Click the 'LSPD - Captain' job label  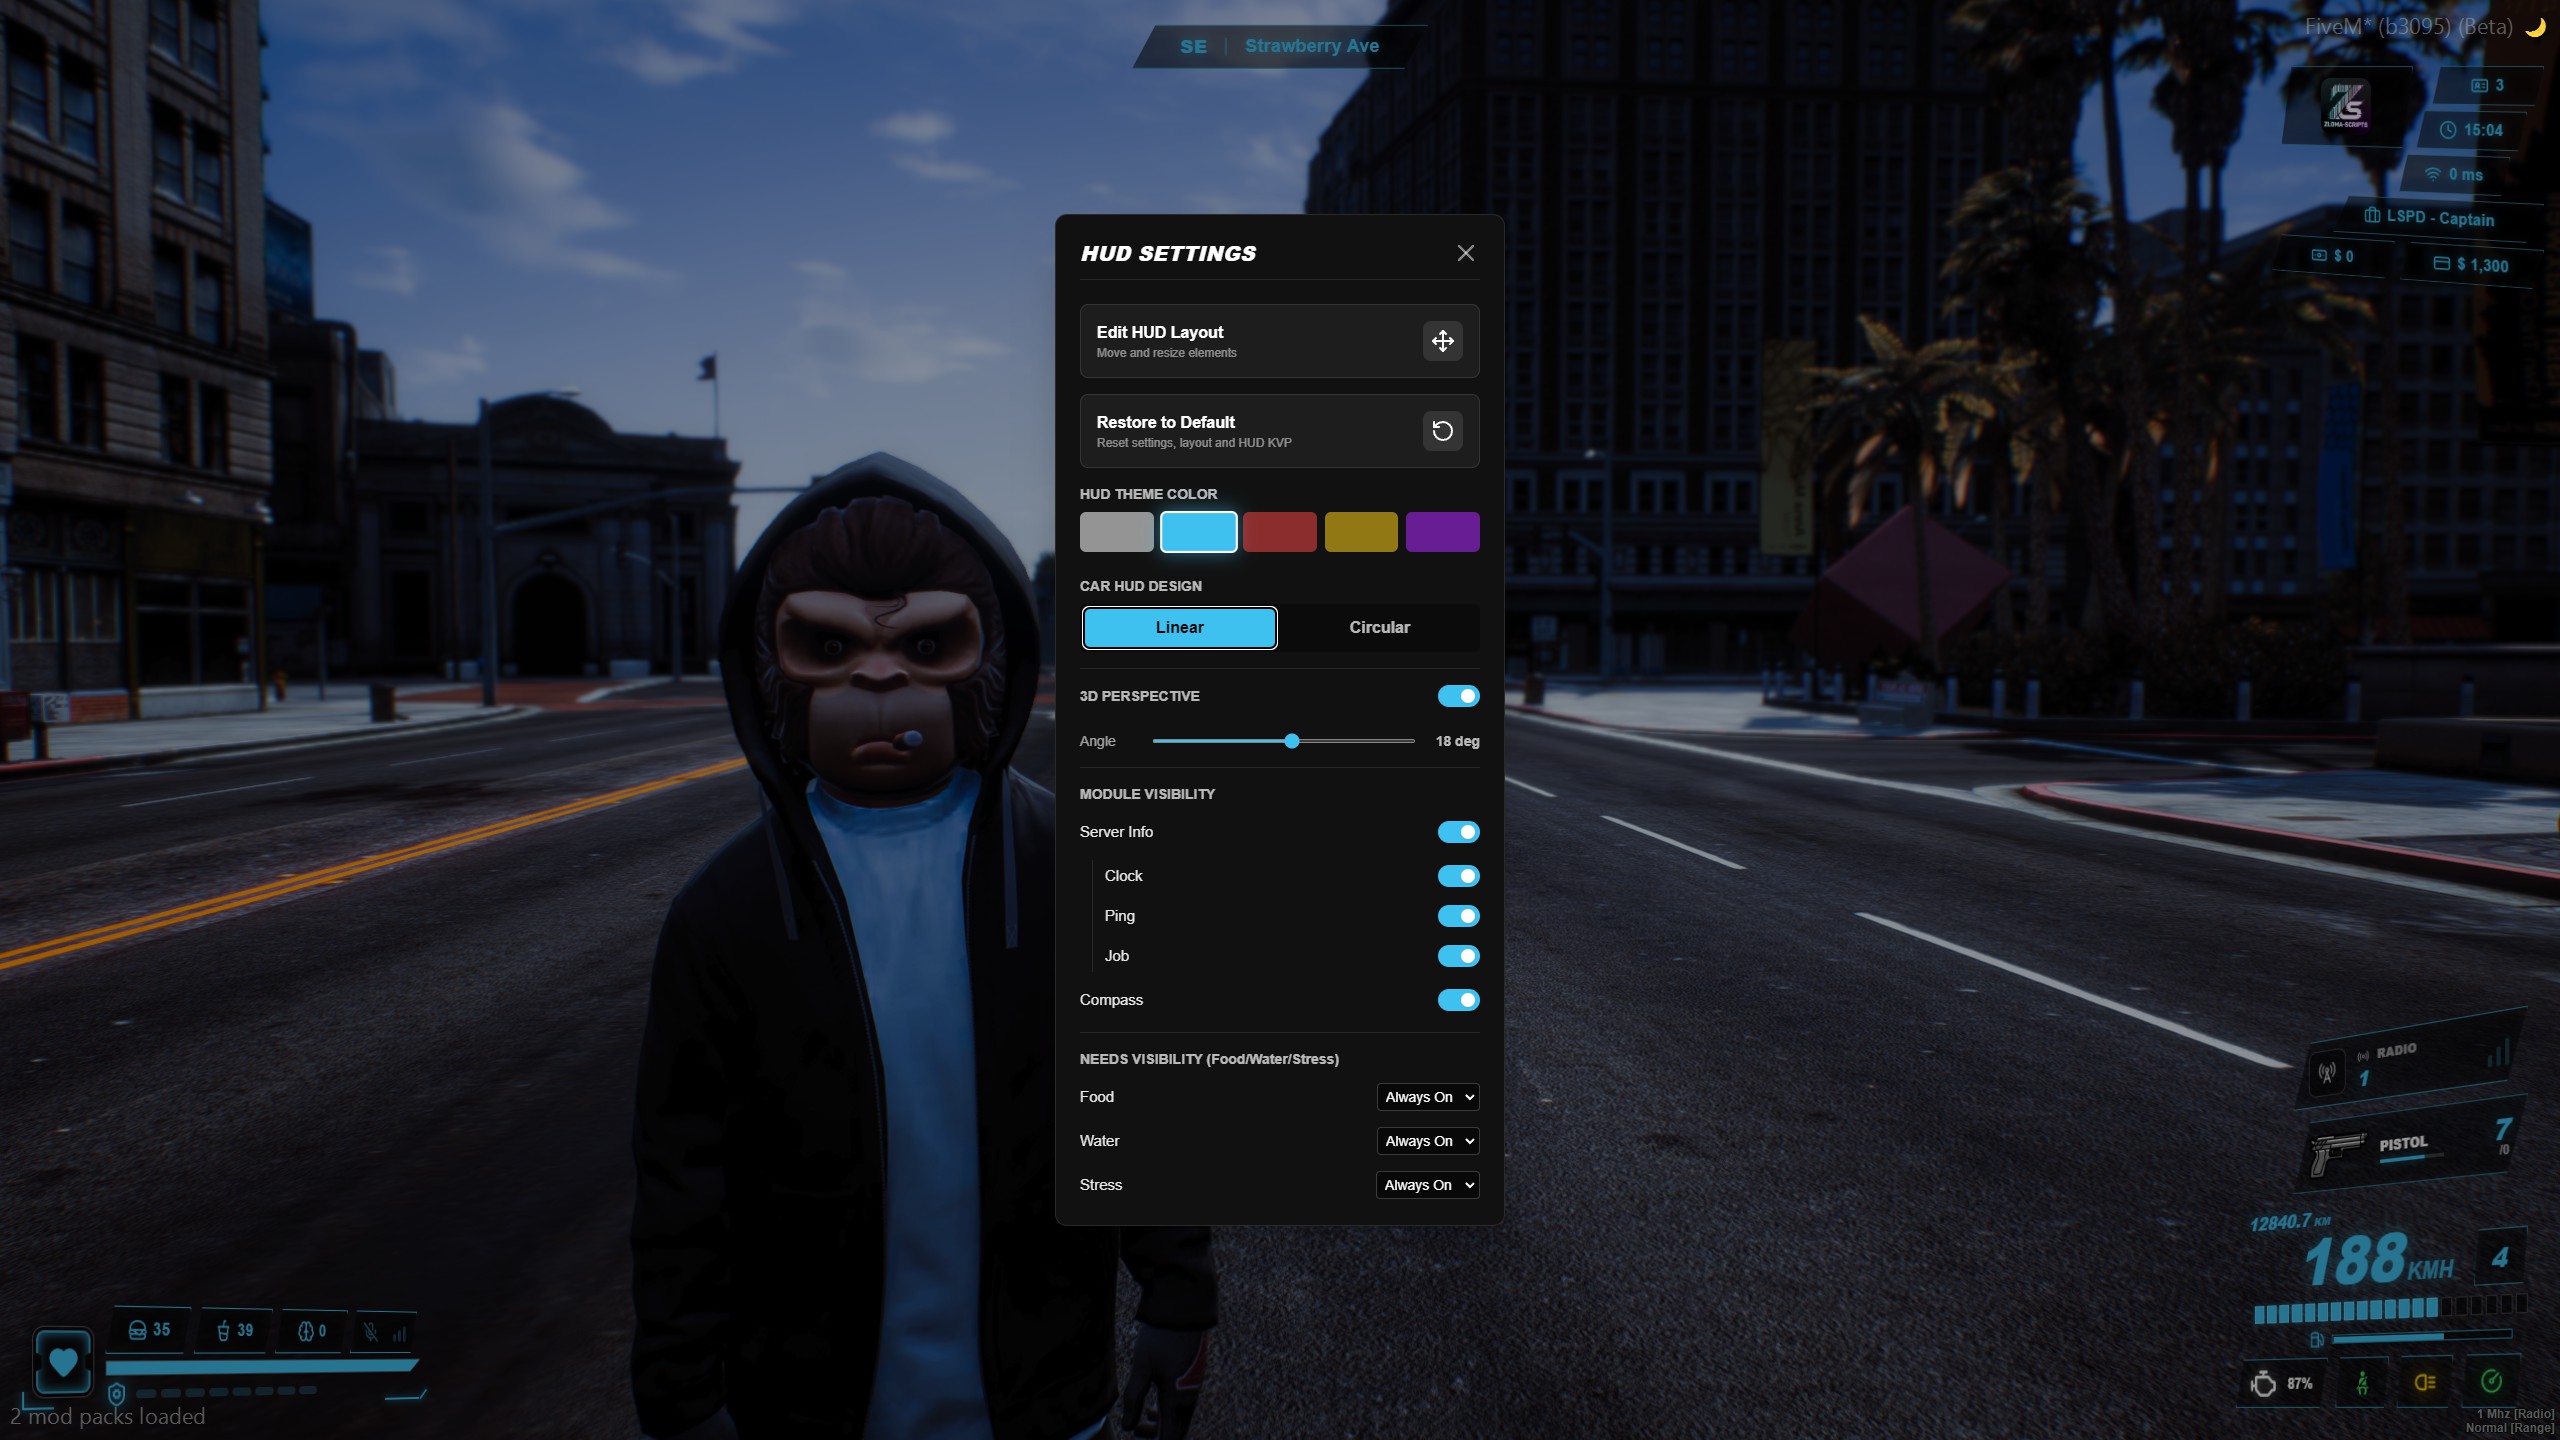coord(2440,218)
